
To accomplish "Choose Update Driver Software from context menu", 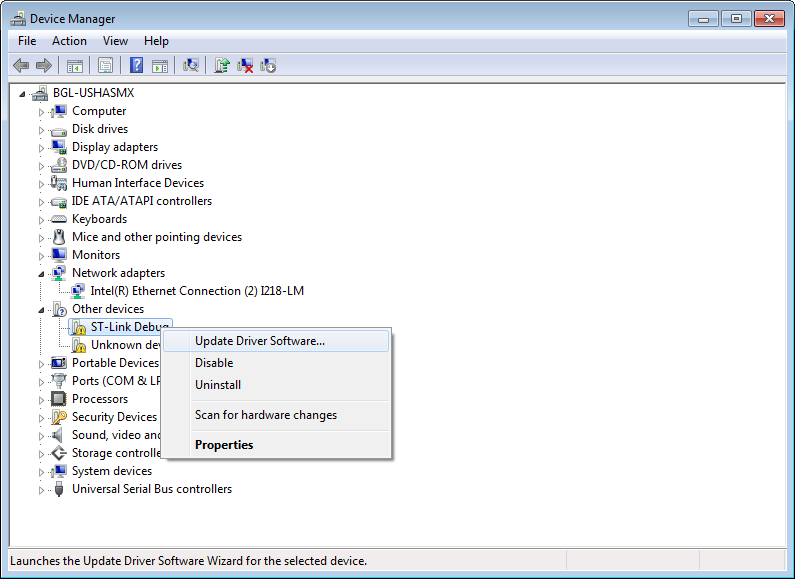I will [x=260, y=341].
